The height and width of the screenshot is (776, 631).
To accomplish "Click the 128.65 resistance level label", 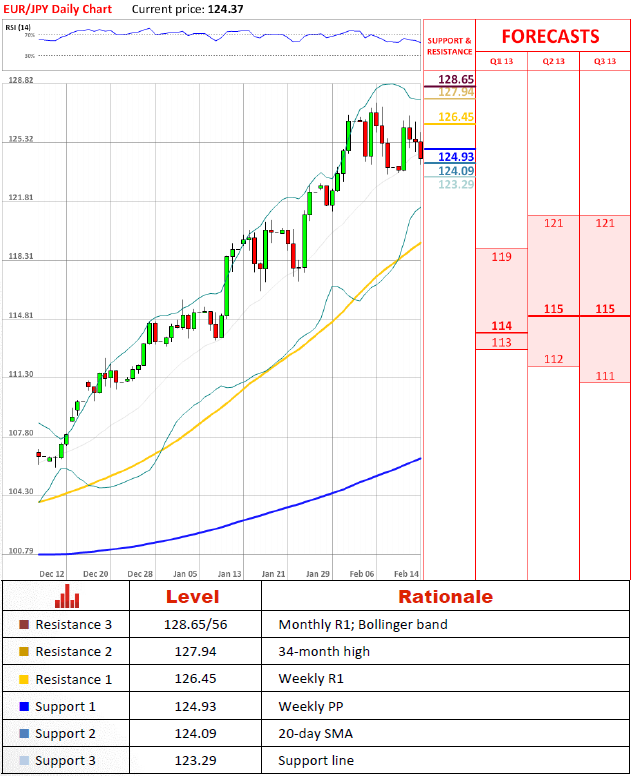I will click(x=456, y=79).
